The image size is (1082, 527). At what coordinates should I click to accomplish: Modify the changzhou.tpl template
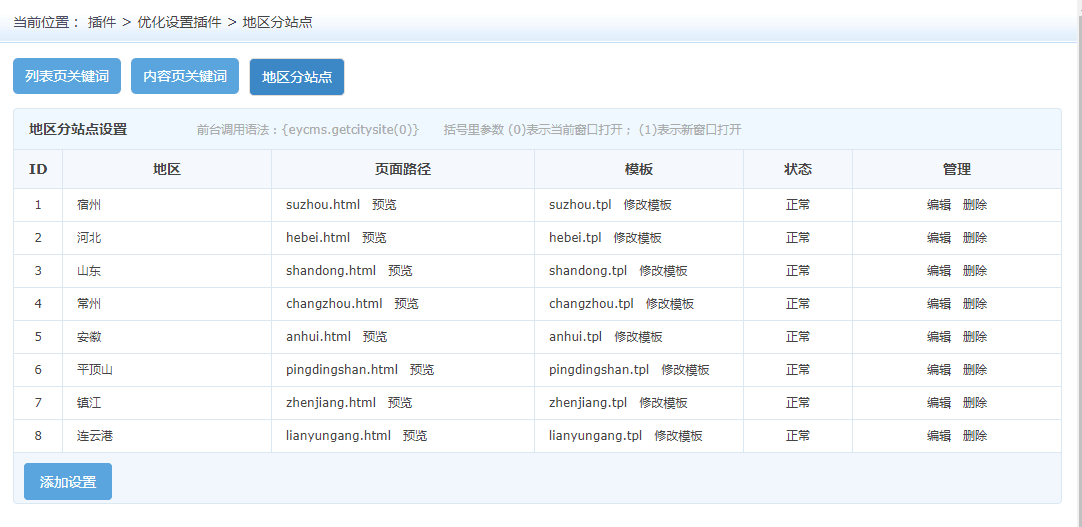(x=669, y=304)
